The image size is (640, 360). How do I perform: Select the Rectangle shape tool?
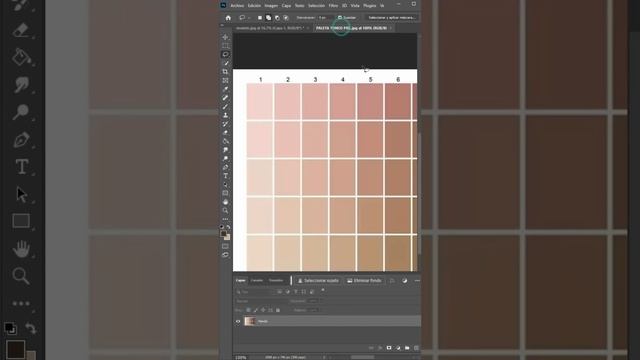[x=225, y=193]
